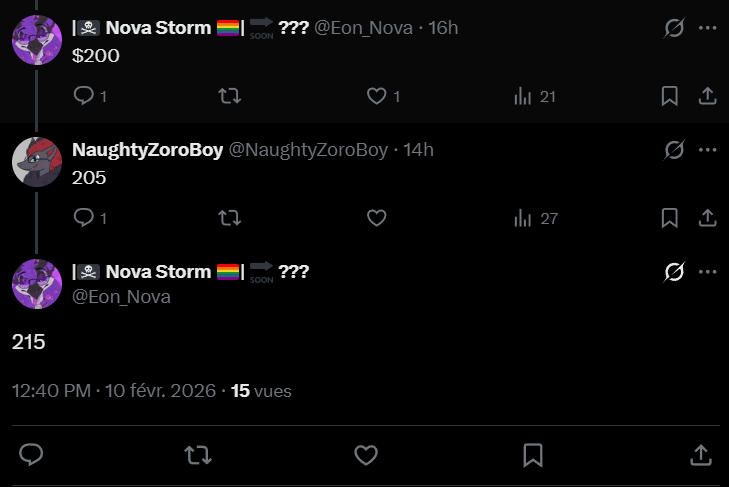Bookmark the main 215 post

pyautogui.click(x=533, y=455)
